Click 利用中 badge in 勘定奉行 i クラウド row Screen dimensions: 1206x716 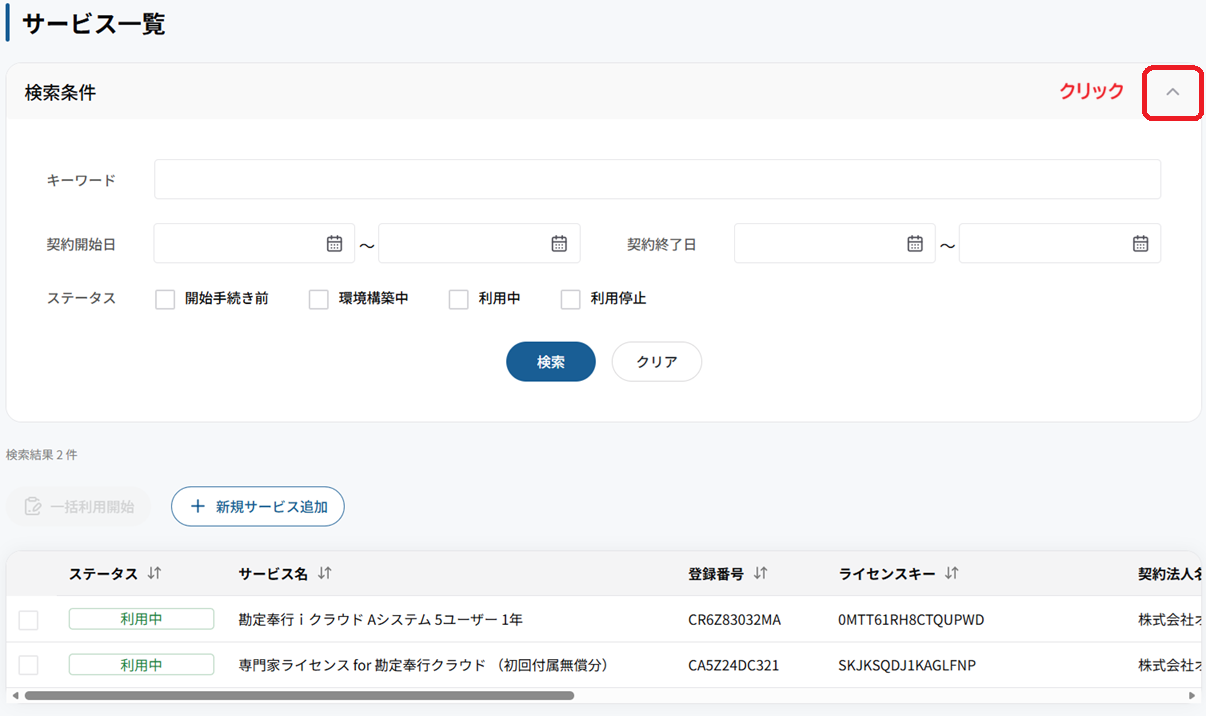click(141, 619)
